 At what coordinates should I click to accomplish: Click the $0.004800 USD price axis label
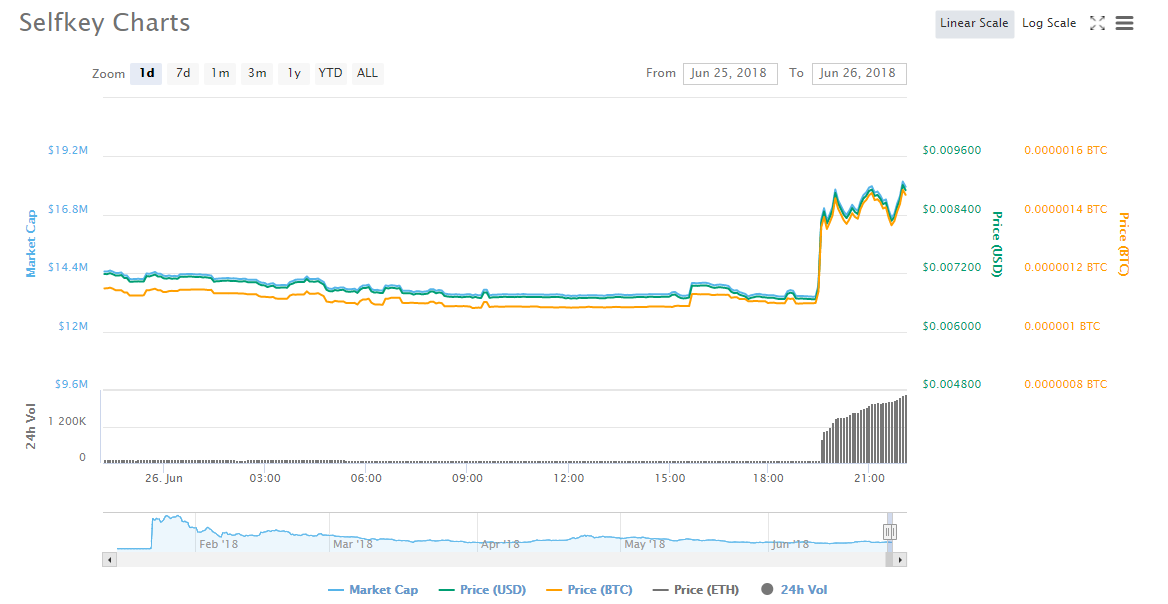[x=952, y=384]
